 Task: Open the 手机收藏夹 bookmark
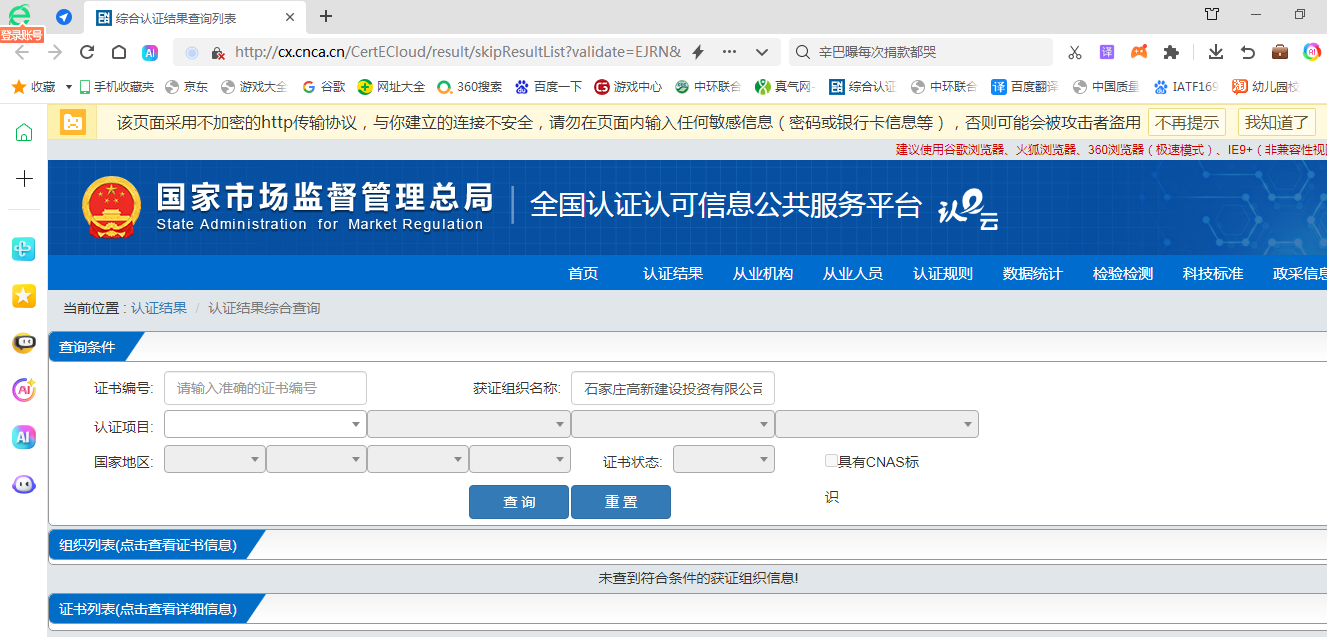coord(117,87)
